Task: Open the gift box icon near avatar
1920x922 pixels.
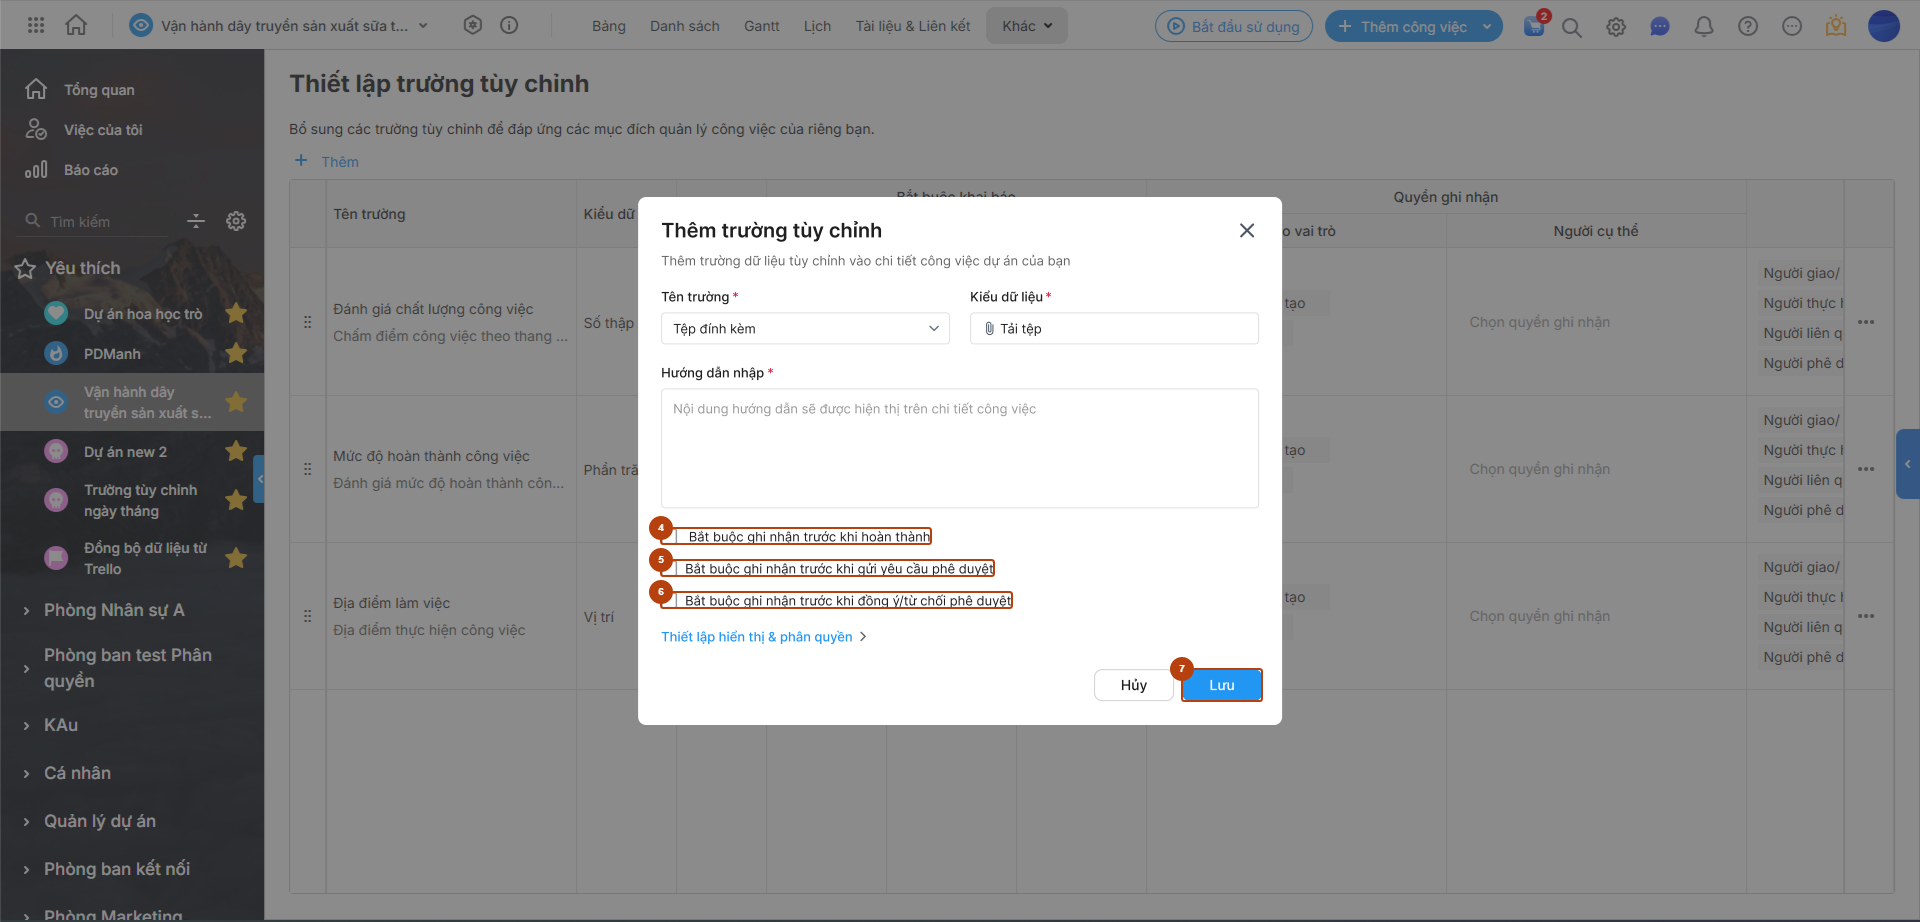Action: point(1836,27)
